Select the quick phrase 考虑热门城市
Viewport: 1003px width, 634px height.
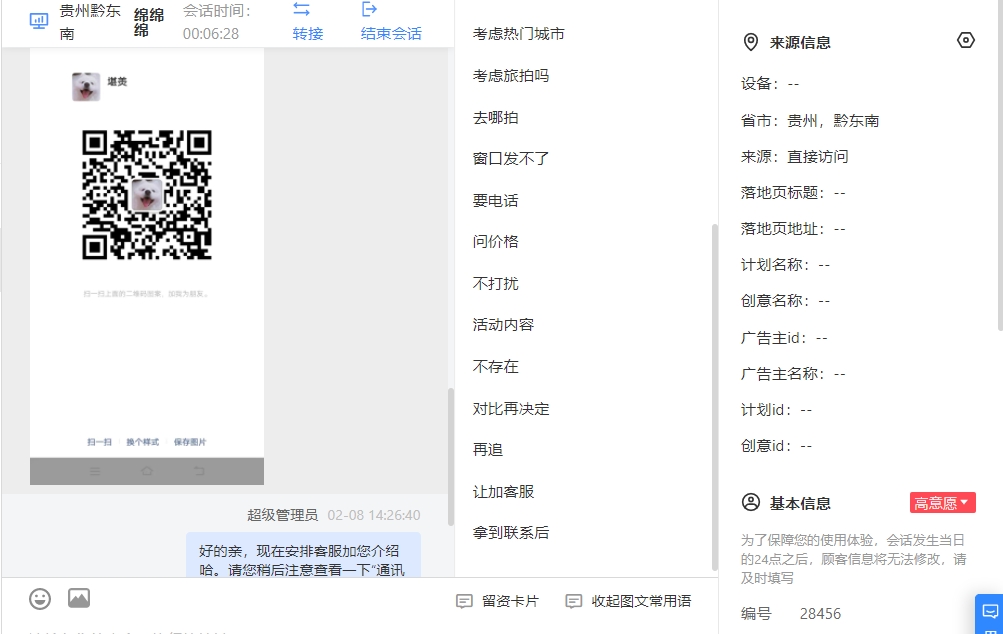click(x=519, y=34)
